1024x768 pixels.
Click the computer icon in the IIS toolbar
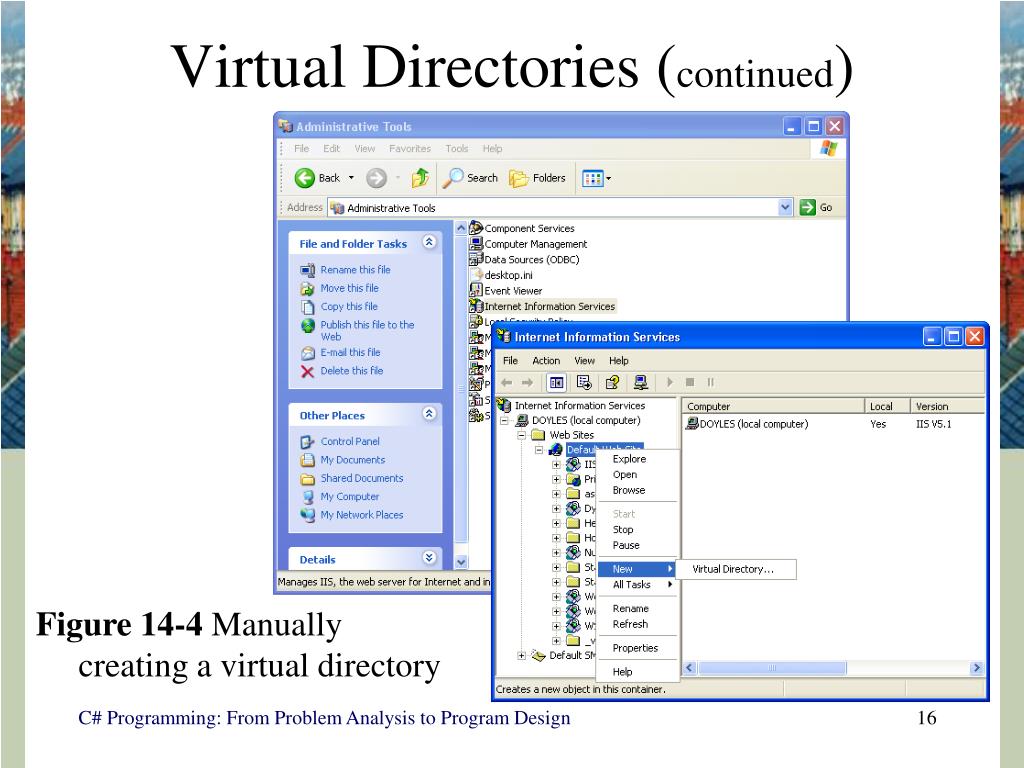click(641, 383)
